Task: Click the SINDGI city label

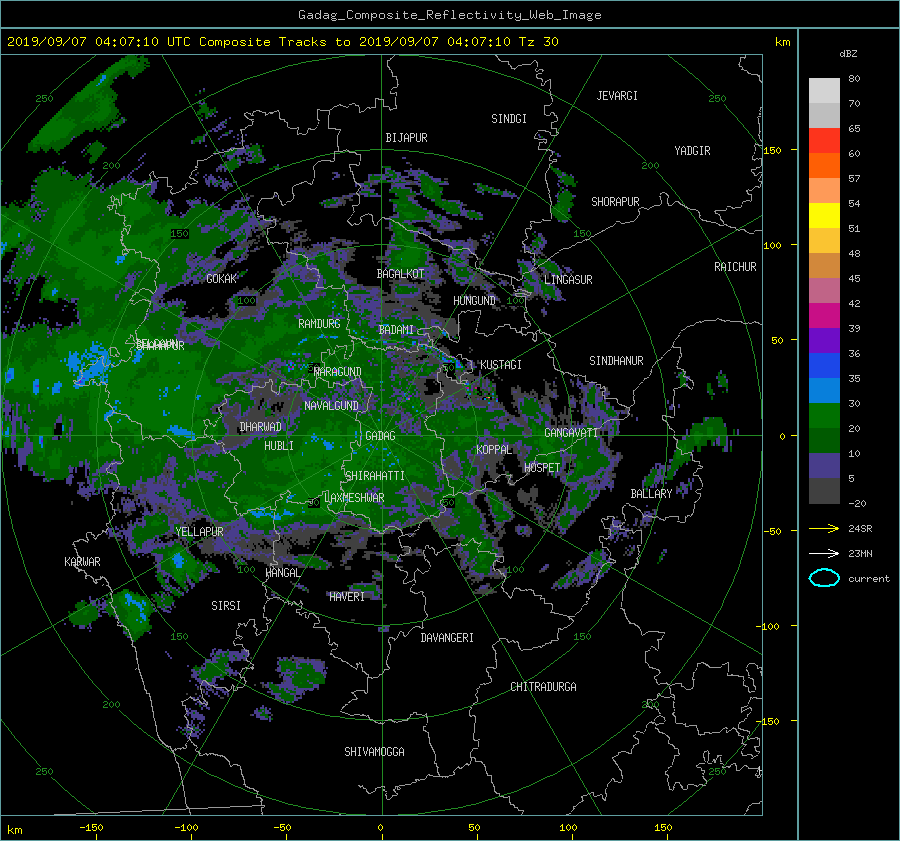Action: pyautogui.click(x=509, y=119)
